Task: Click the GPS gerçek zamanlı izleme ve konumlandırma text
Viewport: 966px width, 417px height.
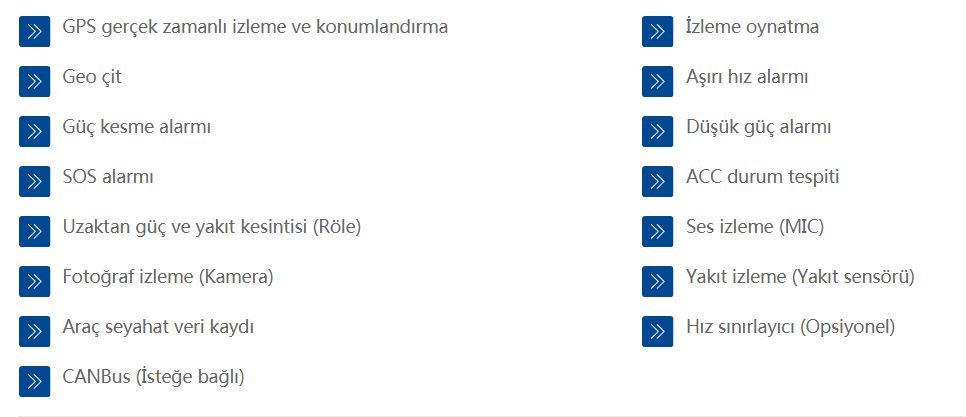Action: tap(255, 27)
